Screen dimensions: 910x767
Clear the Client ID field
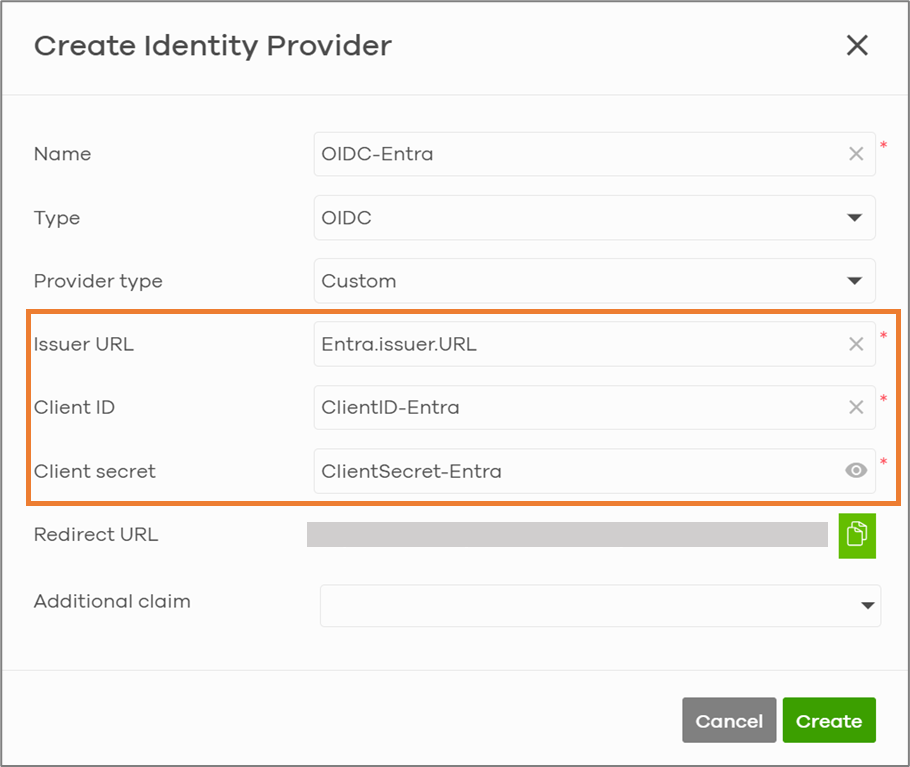pyautogui.click(x=856, y=407)
